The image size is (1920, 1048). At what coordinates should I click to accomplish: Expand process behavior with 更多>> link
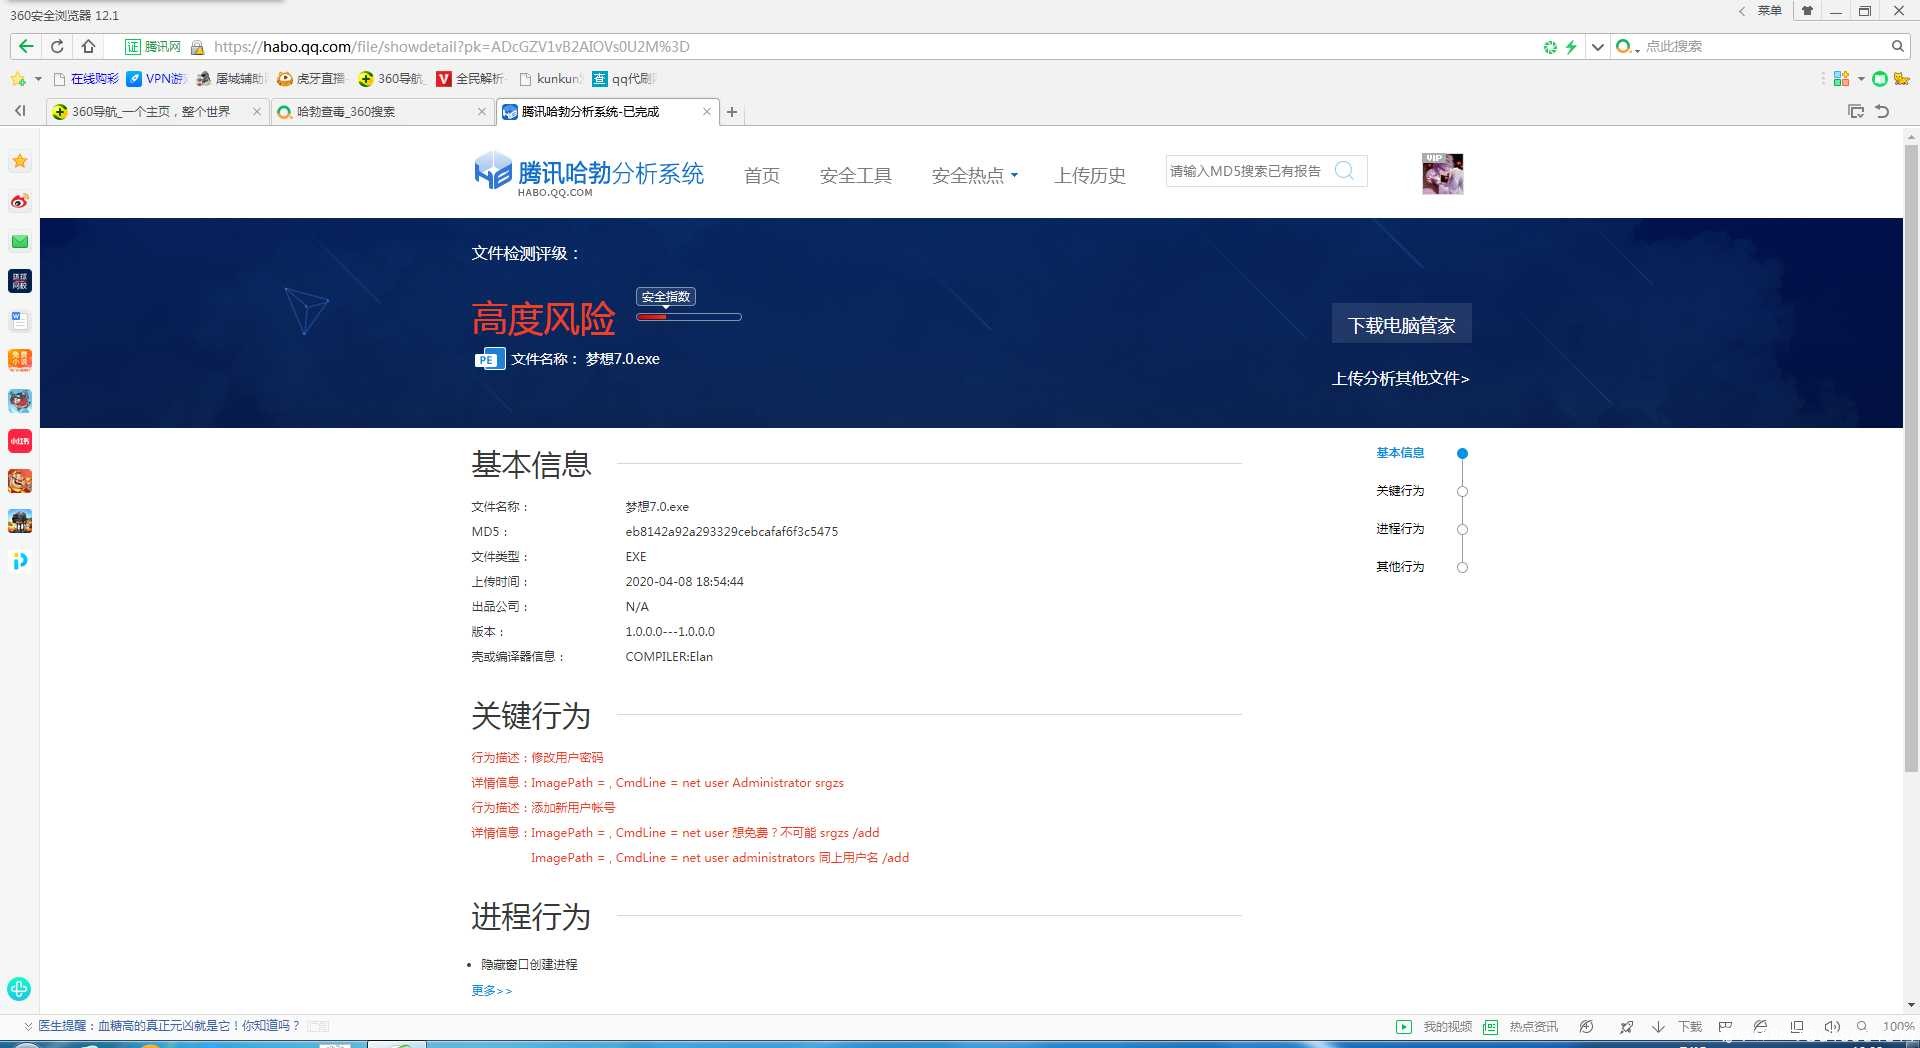491,991
